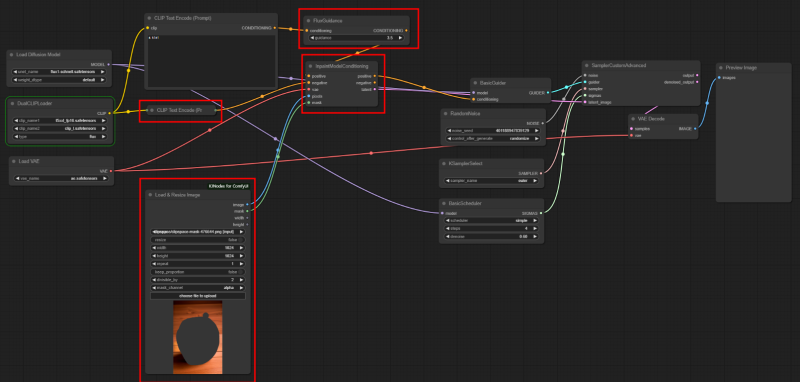Increase repeat value with its right arrow
The image size is (800, 382).
241,264
